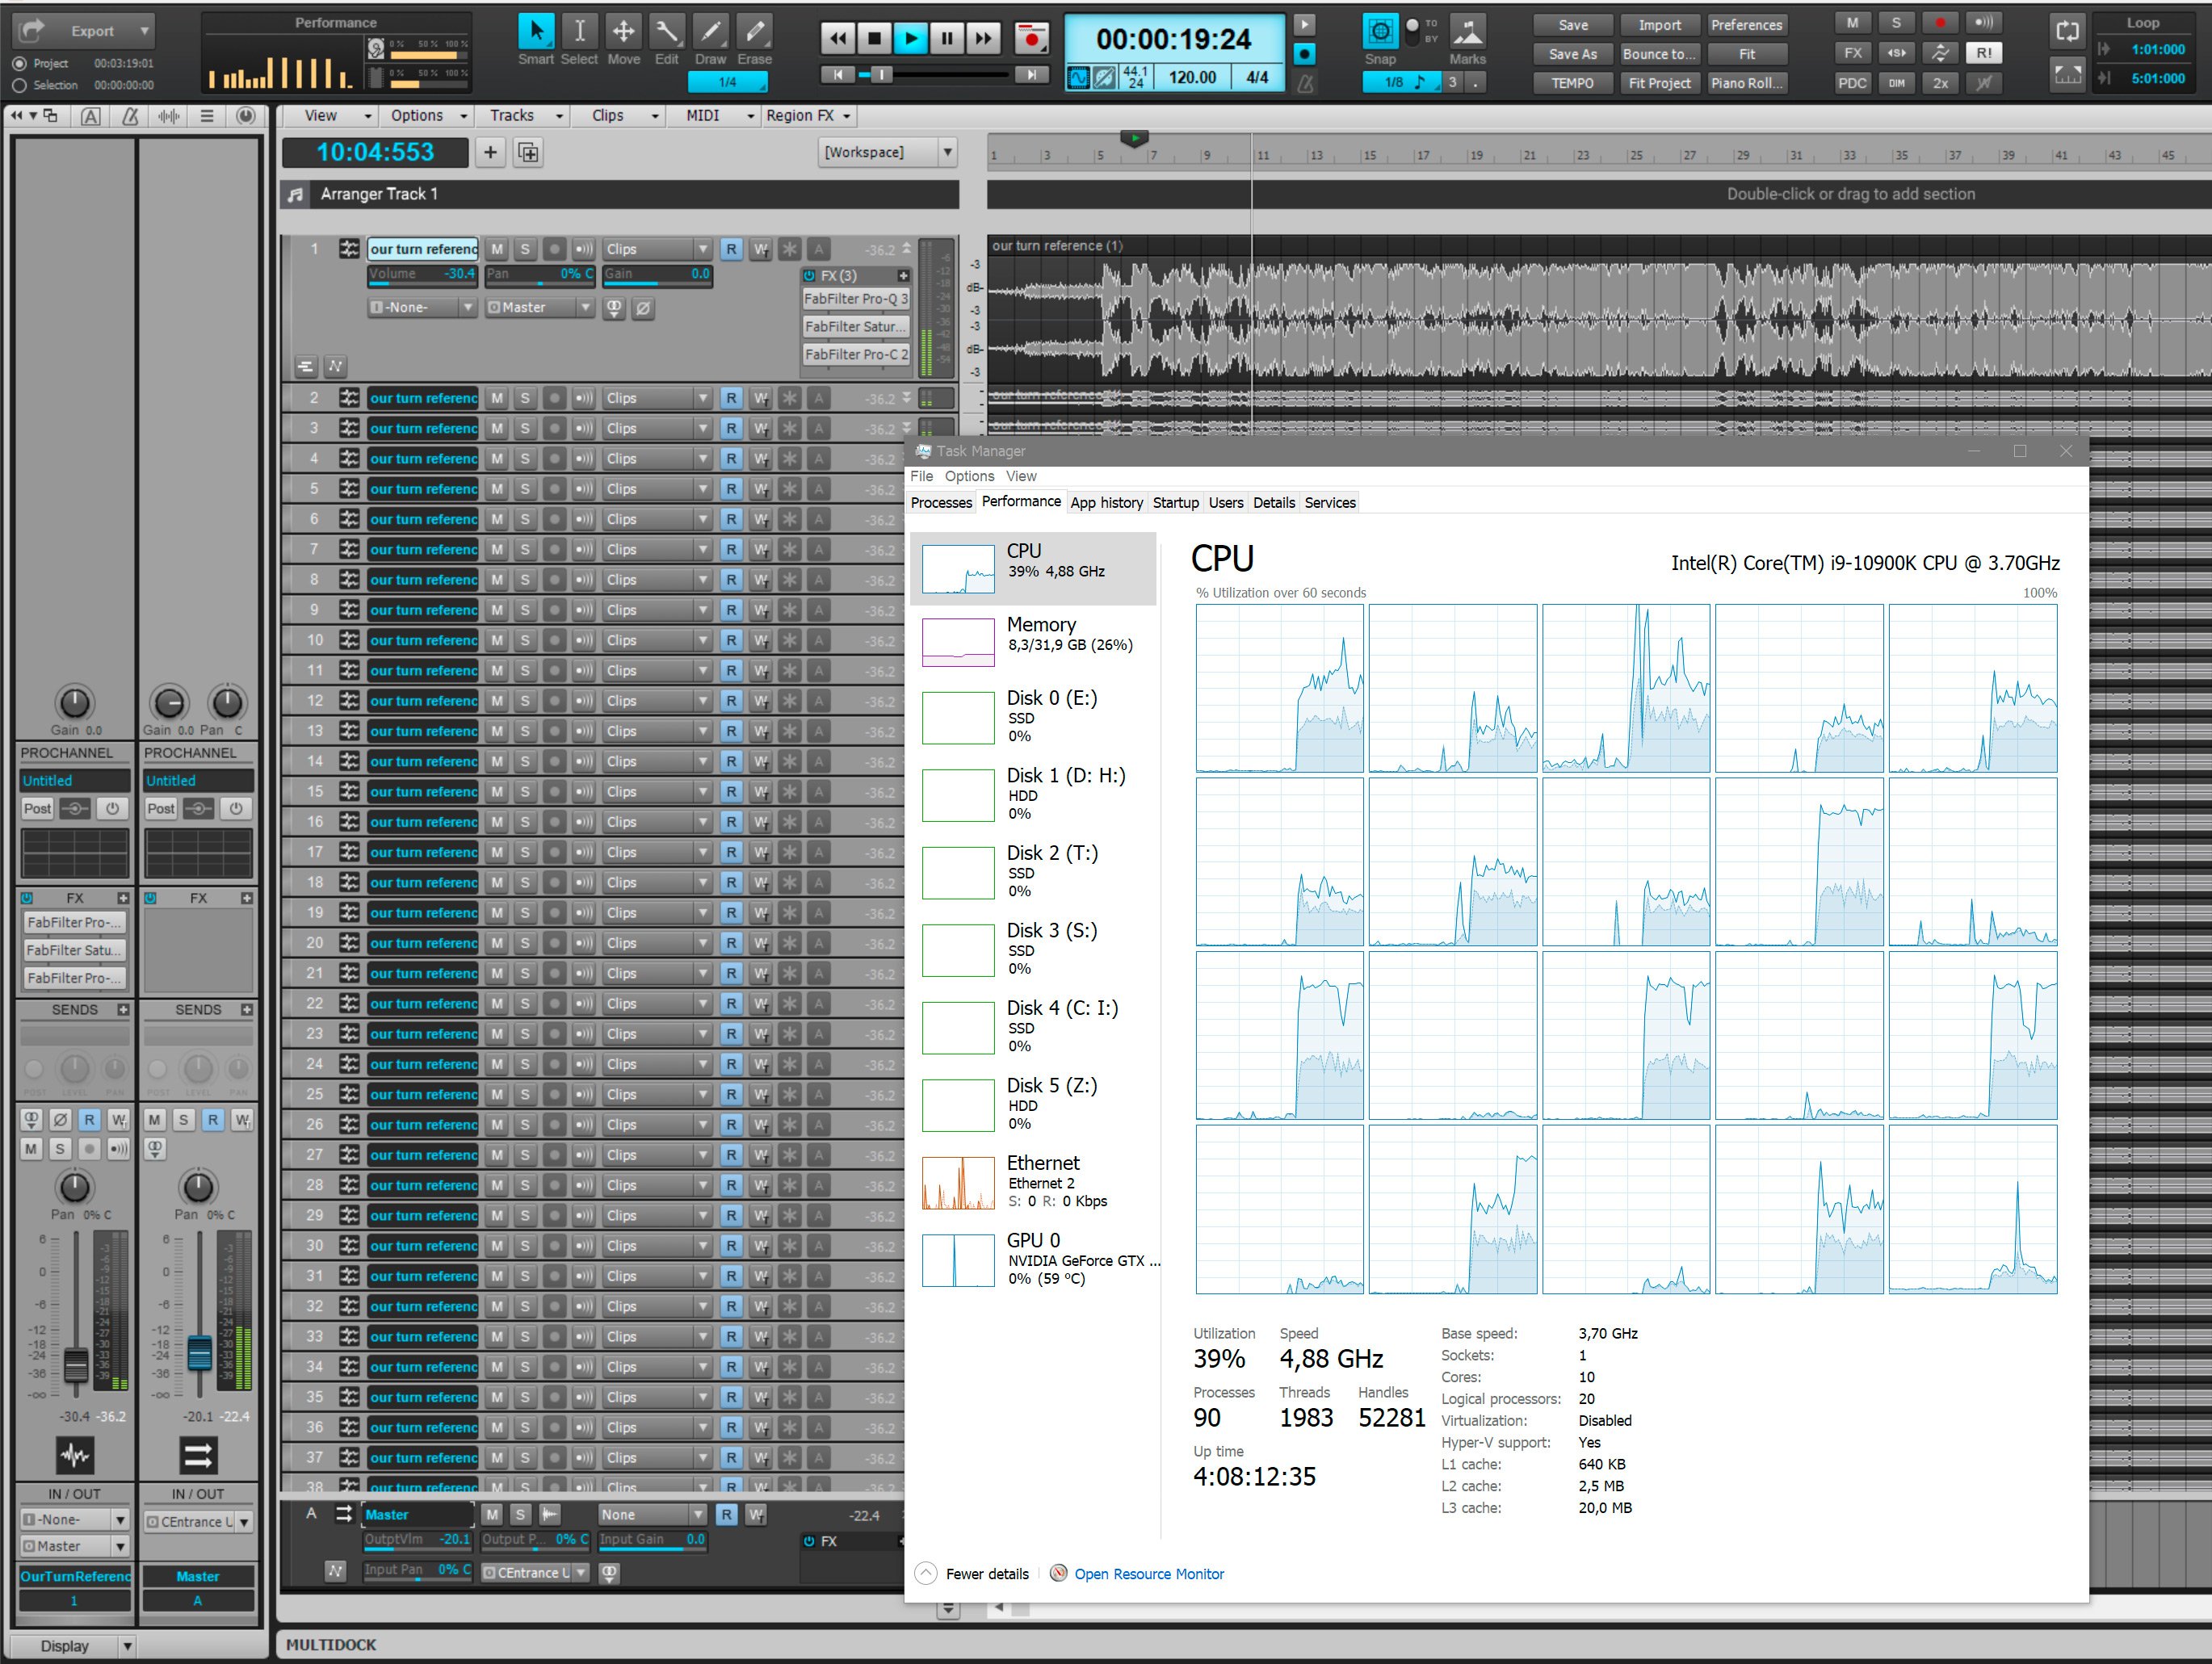The width and height of the screenshot is (2212, 1664).
Task: Mute track 1 our turn reference
Action: (497, 249)
